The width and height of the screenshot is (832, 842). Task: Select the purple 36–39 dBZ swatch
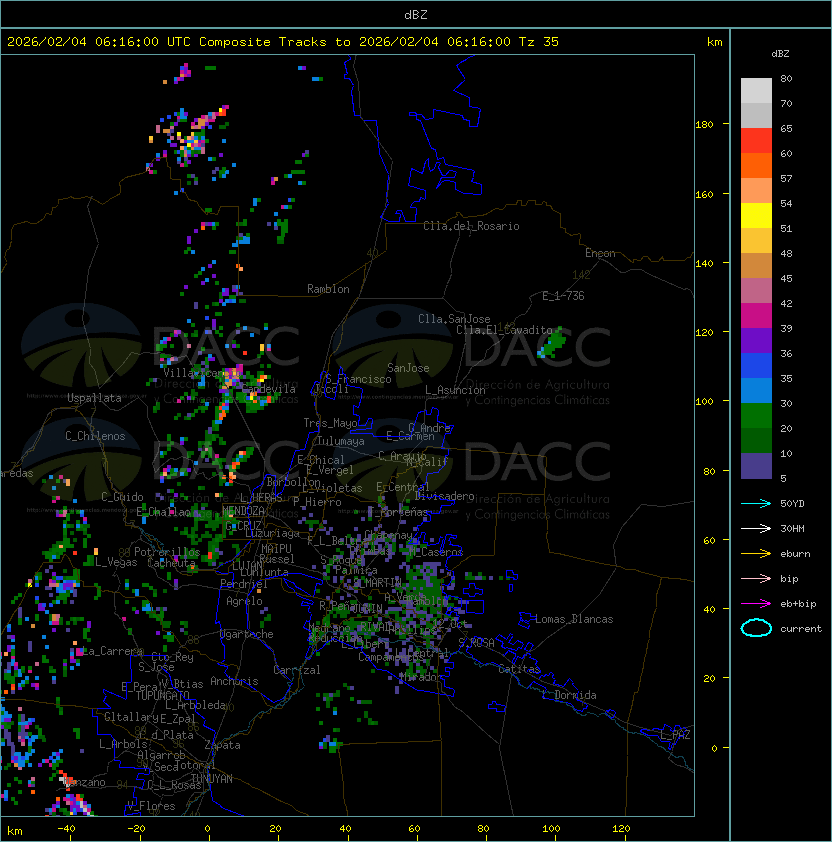point(756,340)
